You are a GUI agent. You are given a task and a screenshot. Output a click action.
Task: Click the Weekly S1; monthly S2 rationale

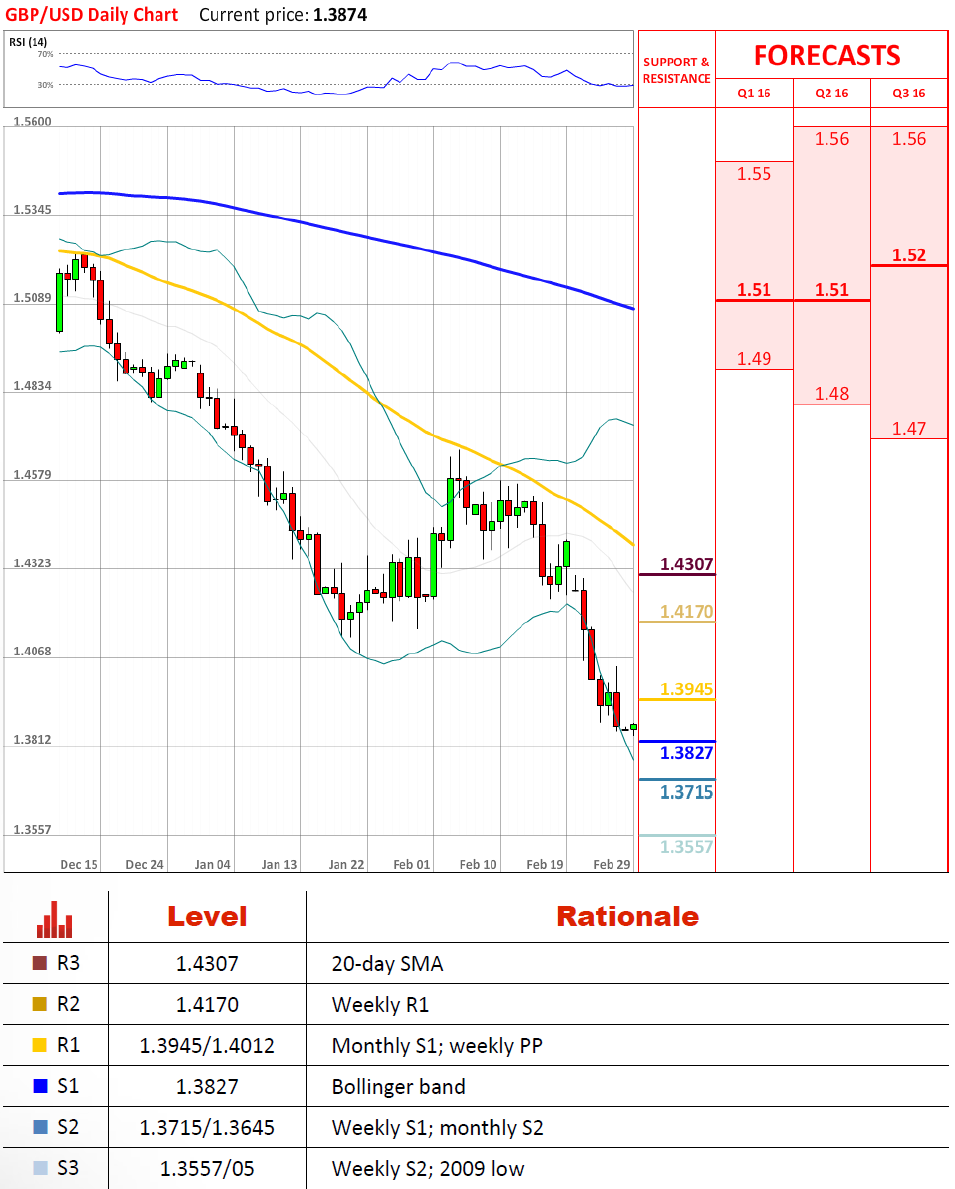point(438,1128)
